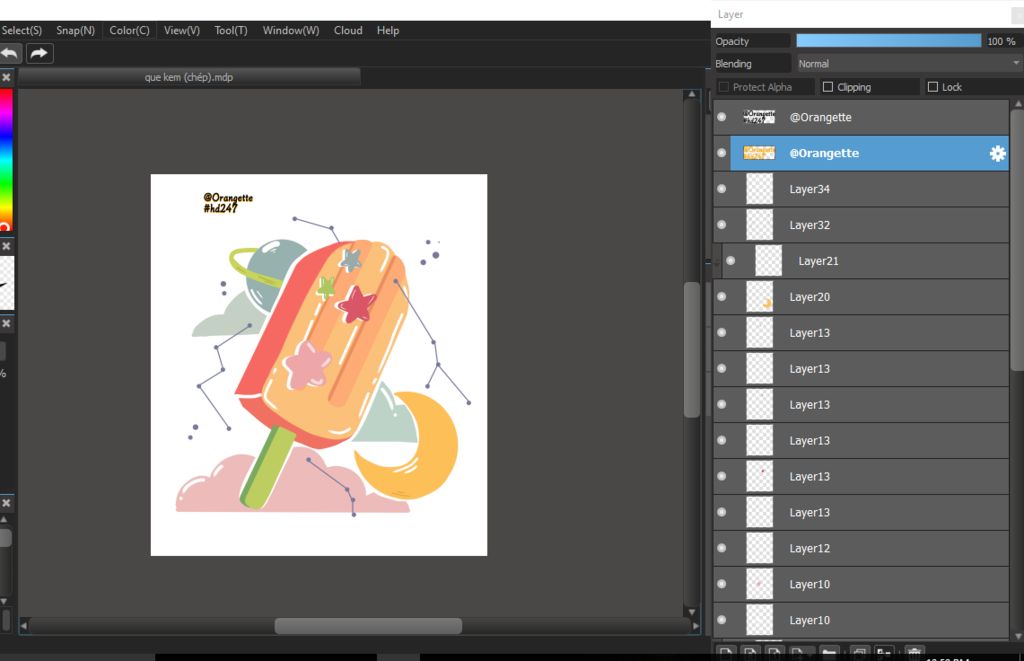Open the Color(C) menu
This screenshot has width=1024, height=661.
click(129, 30)
